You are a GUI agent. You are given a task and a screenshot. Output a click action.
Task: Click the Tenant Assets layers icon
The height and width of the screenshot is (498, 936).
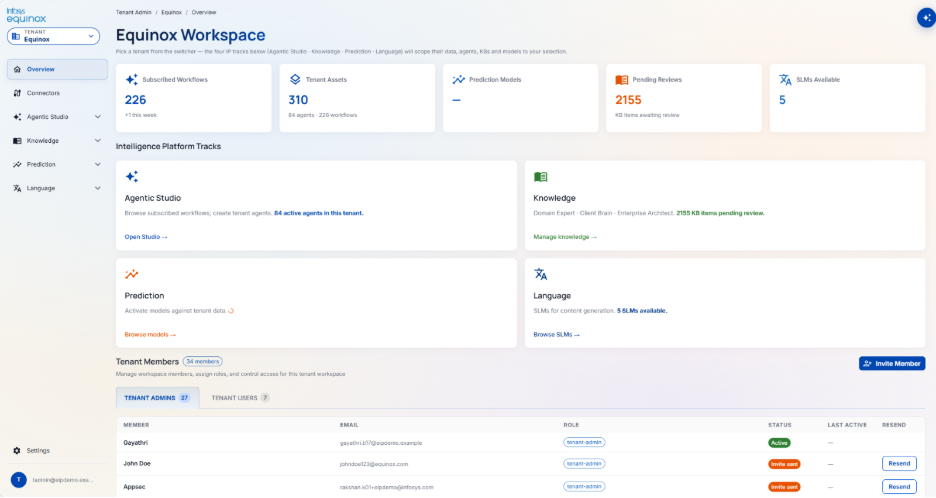[x=295, y=79]
